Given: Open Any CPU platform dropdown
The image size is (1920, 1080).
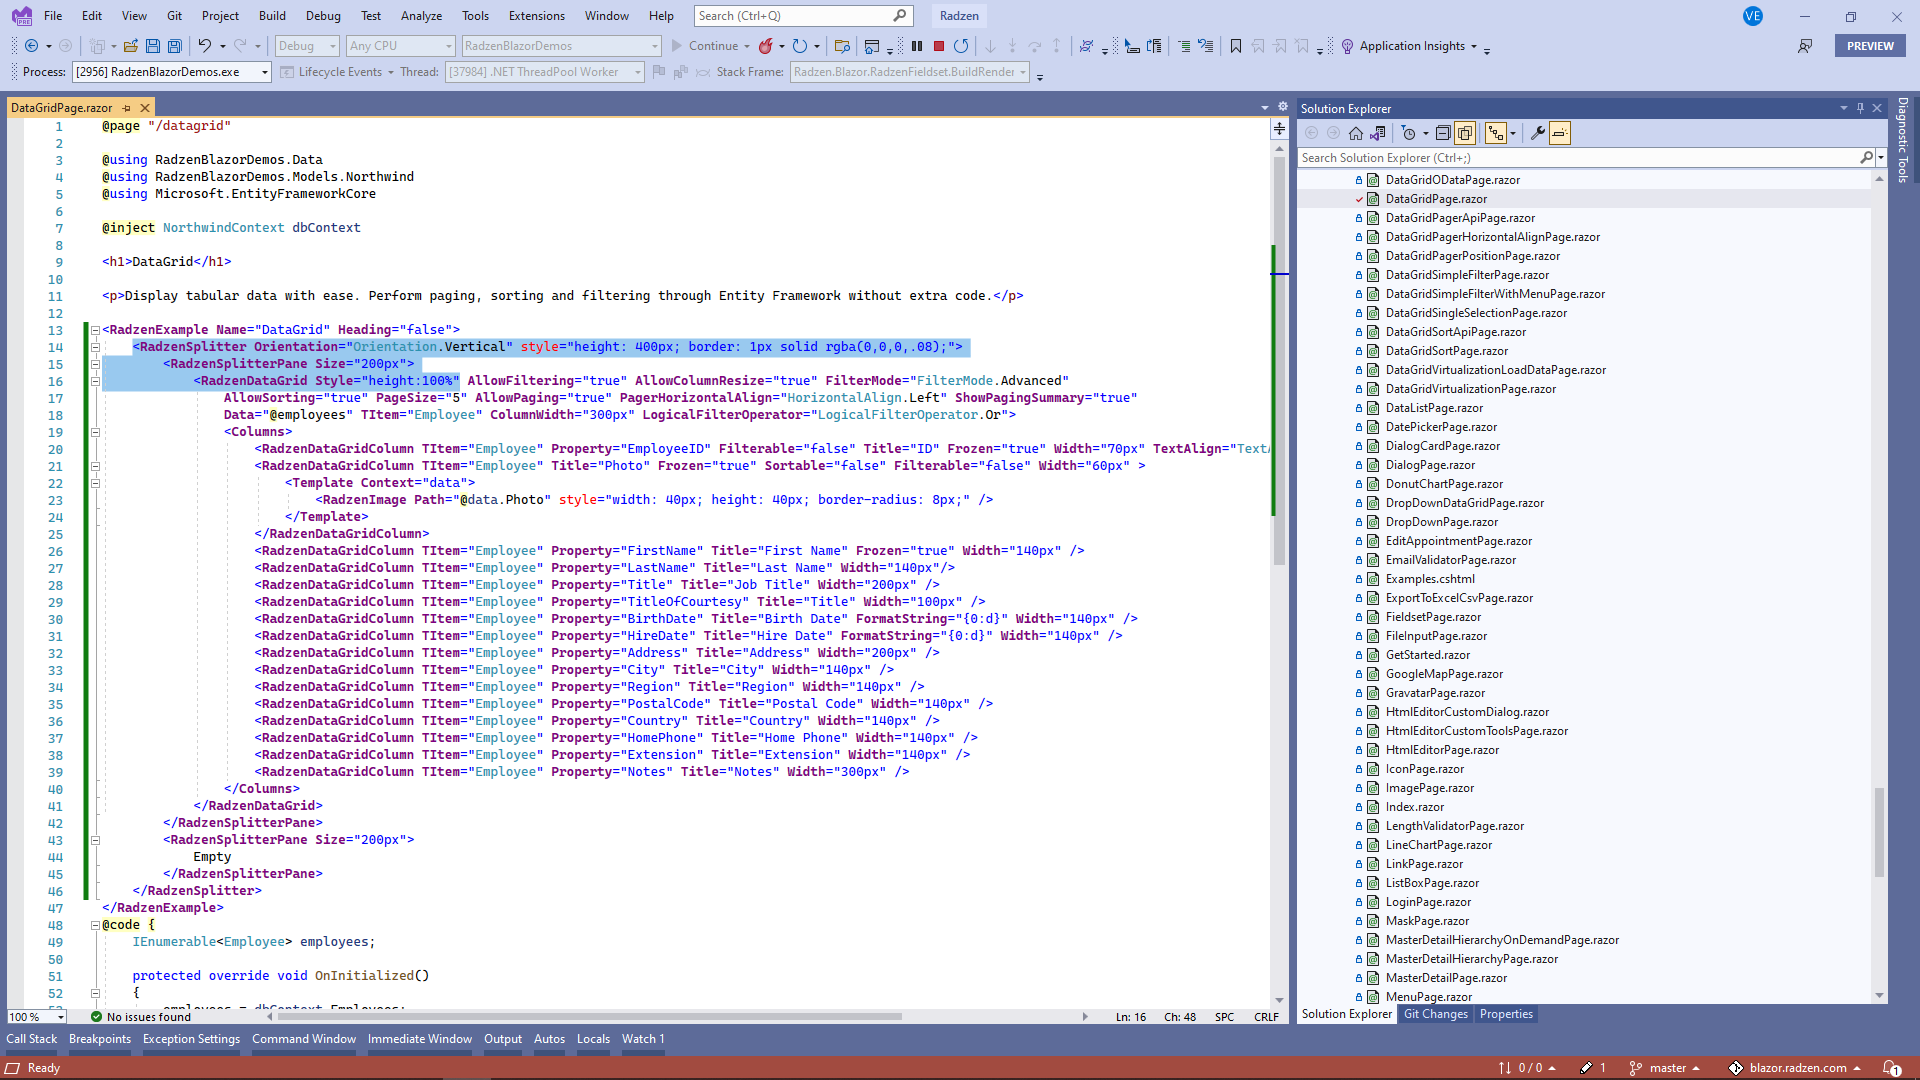Looking at the screenshot, I should [401, 46].
